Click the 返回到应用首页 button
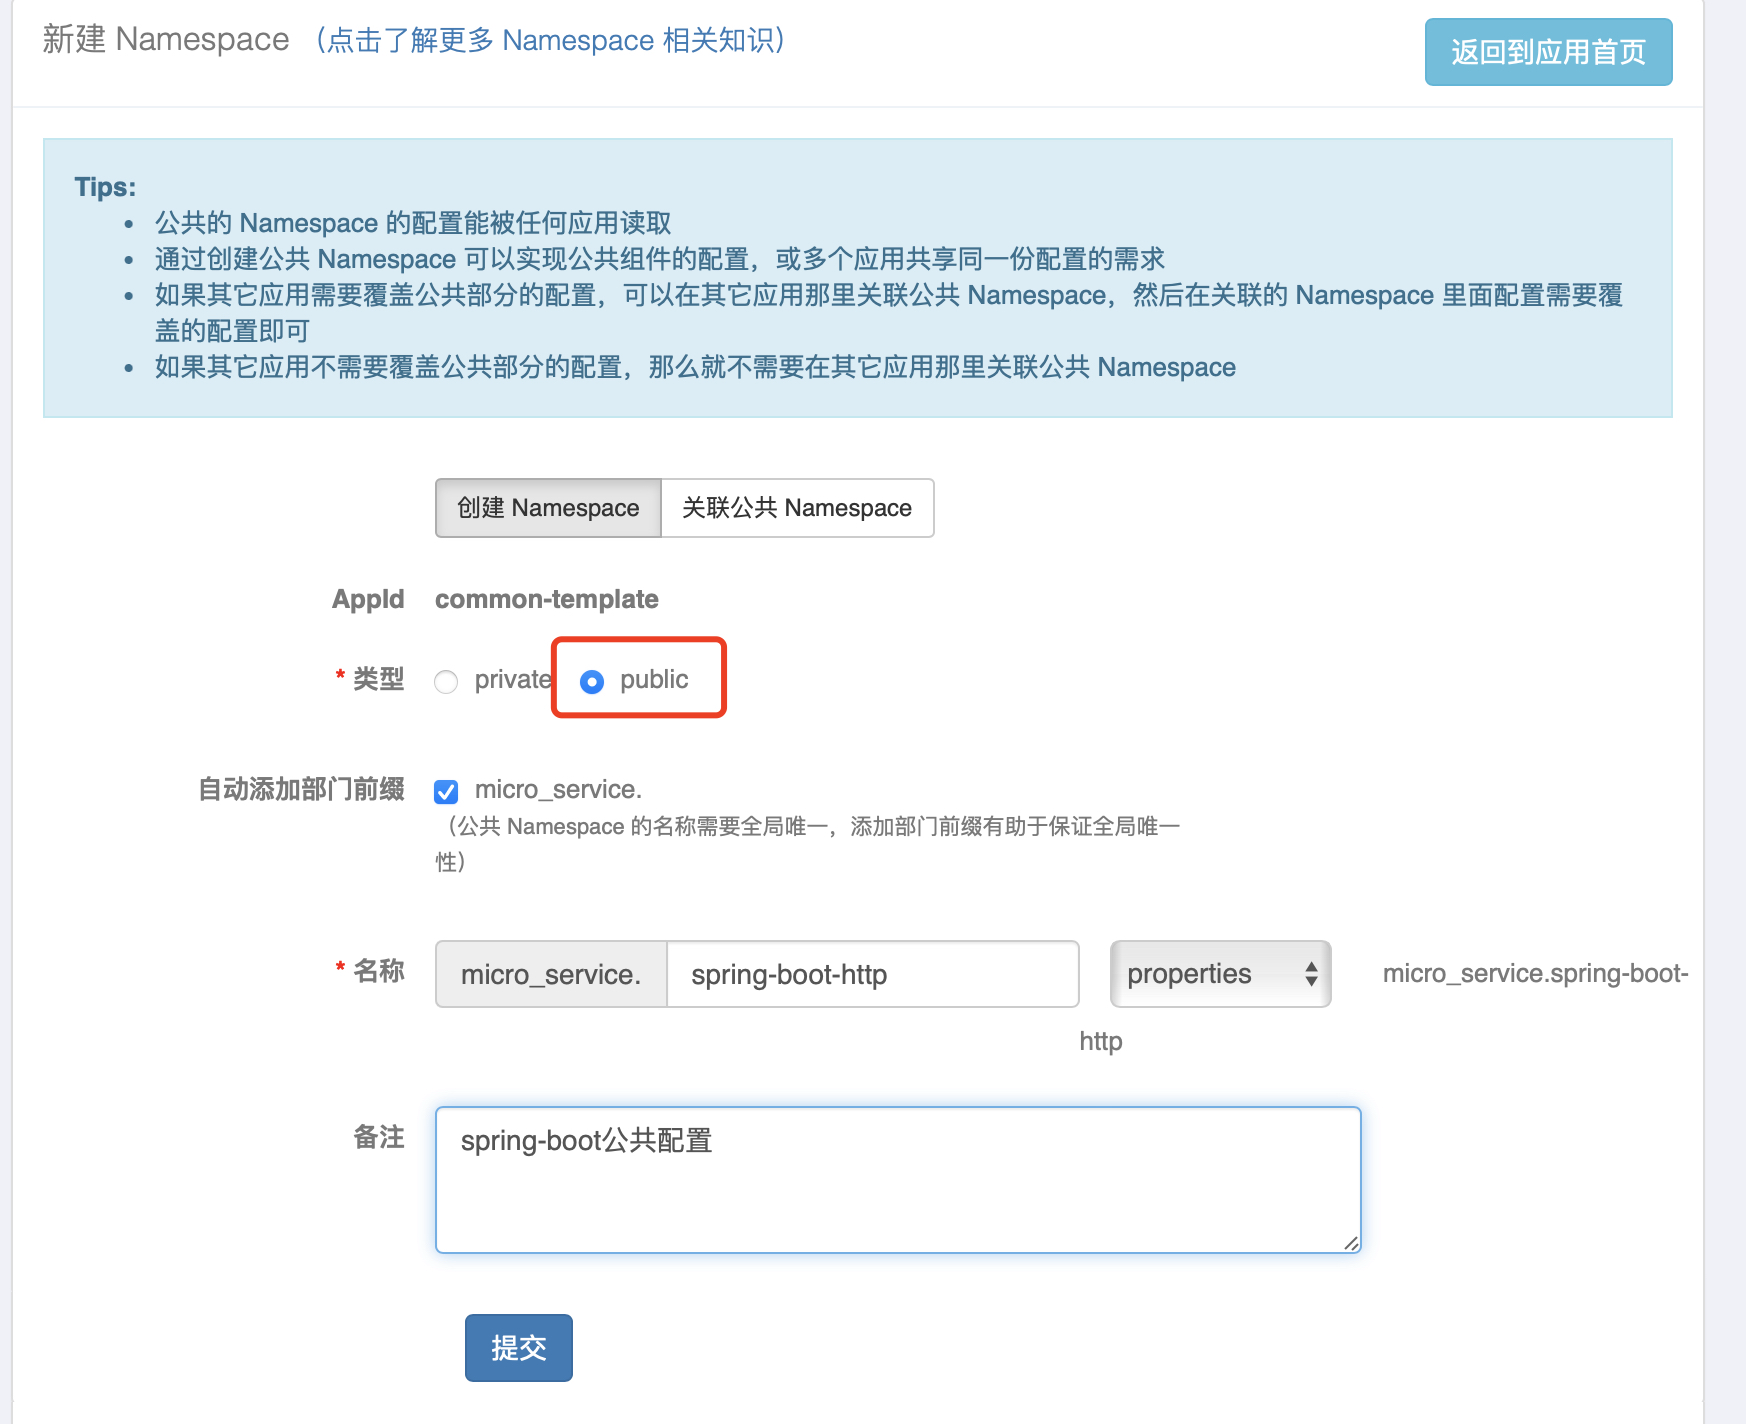Viewport: 1746px width, 1424px height. pos(1548,52)
